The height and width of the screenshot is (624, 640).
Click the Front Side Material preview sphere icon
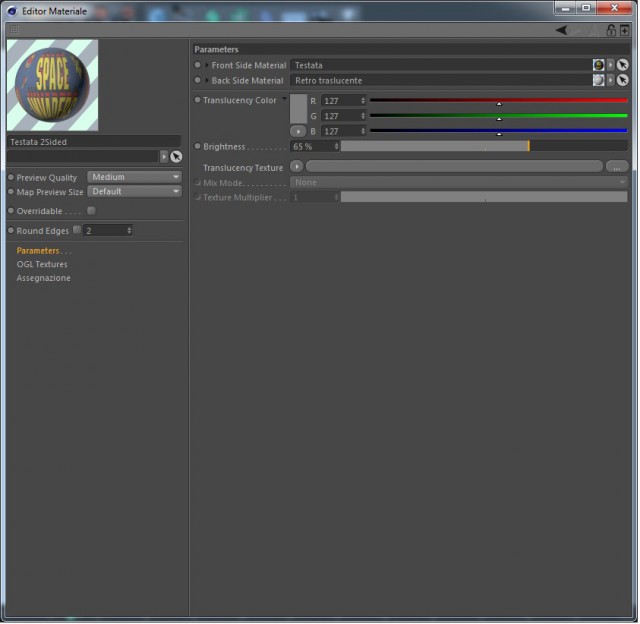tap(598, 65)
